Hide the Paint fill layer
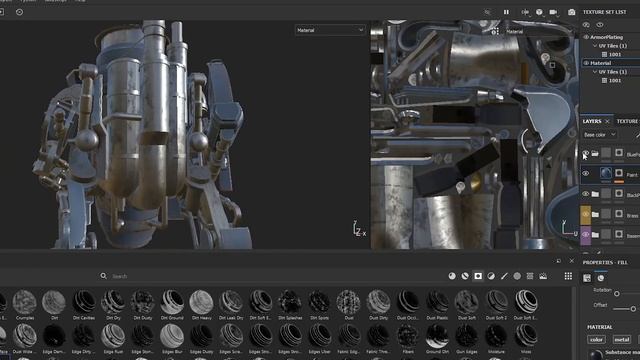Image resolution: width=640 pixels, height=360 pixels. click(585, 173)
